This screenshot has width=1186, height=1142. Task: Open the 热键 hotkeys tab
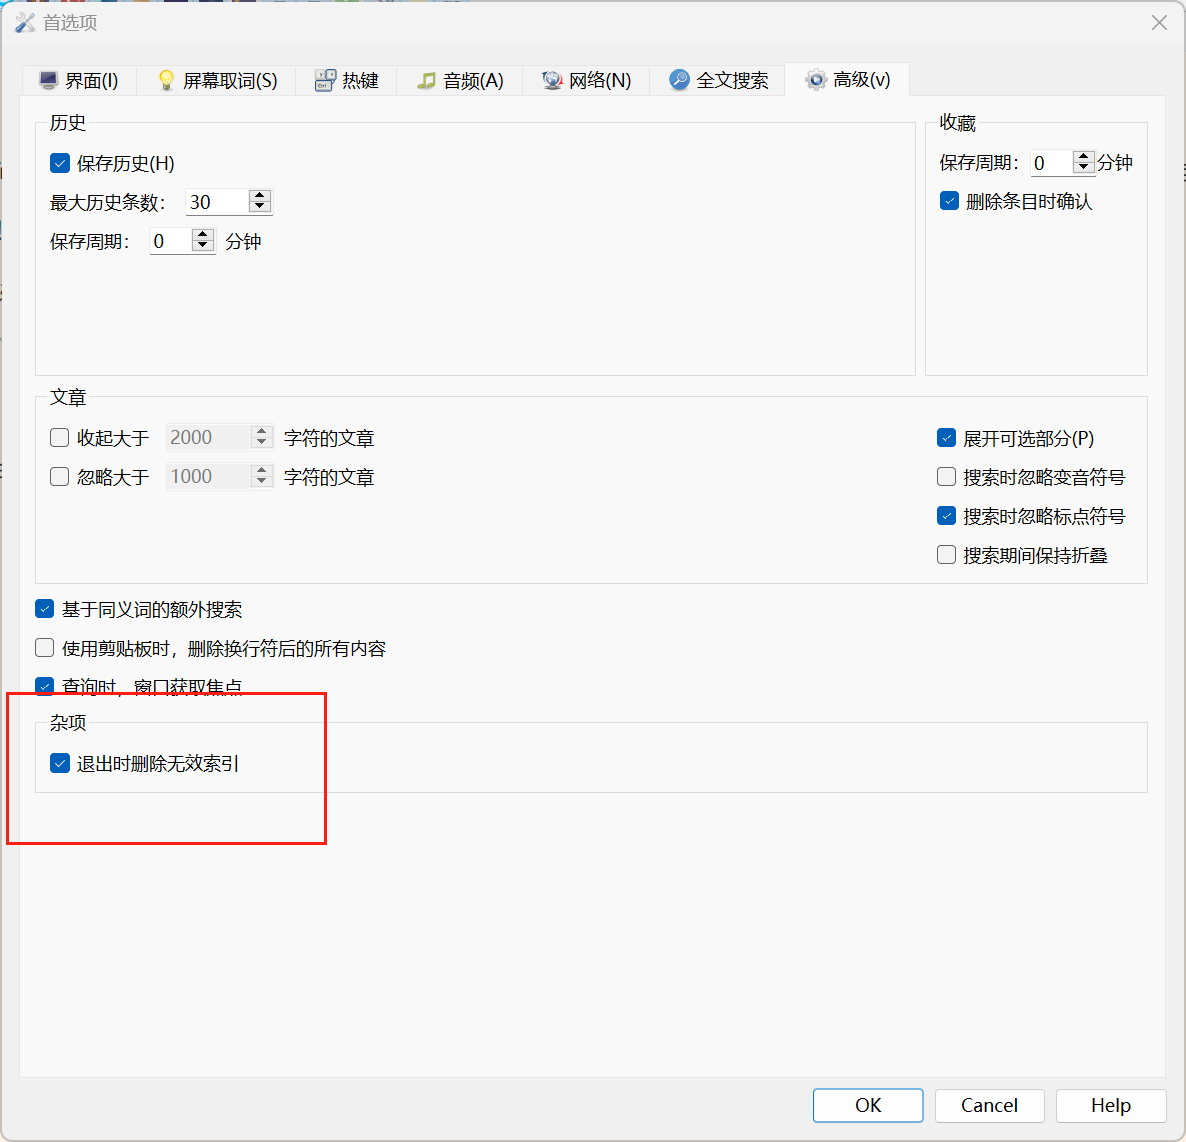[x=346, y=80]
